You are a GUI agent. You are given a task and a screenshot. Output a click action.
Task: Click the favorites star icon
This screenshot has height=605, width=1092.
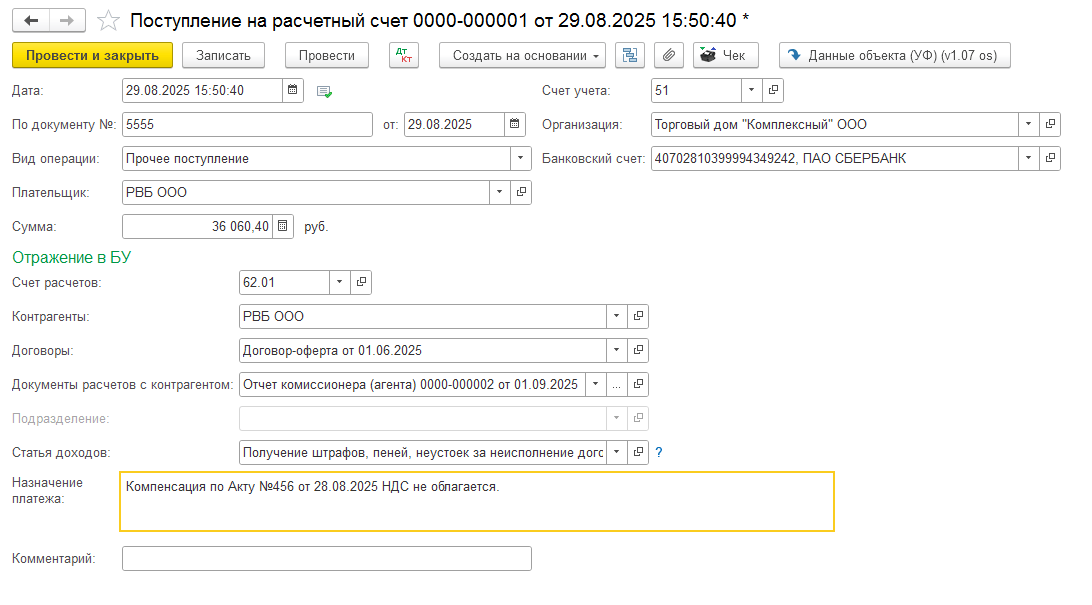110,21
